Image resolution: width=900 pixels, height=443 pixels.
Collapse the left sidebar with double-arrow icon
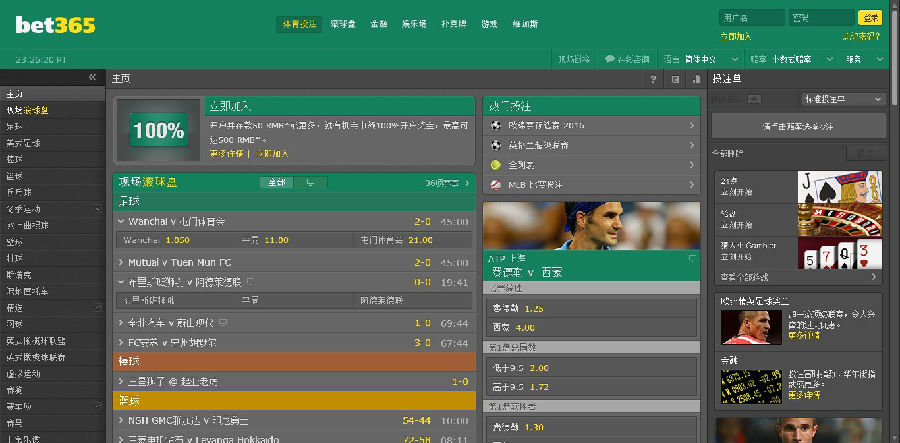pyautogui.click(x=92, y=77)
